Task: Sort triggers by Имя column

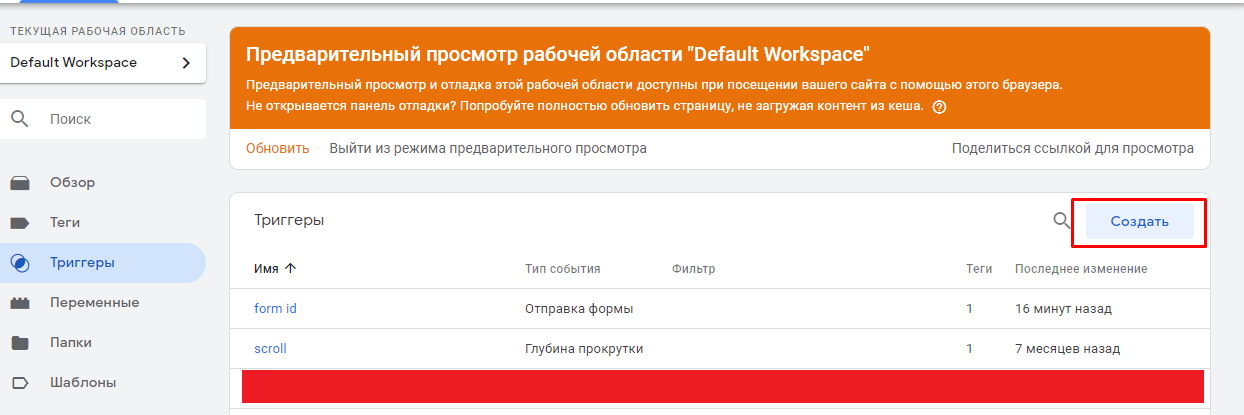Action: [x=275, y=269]
